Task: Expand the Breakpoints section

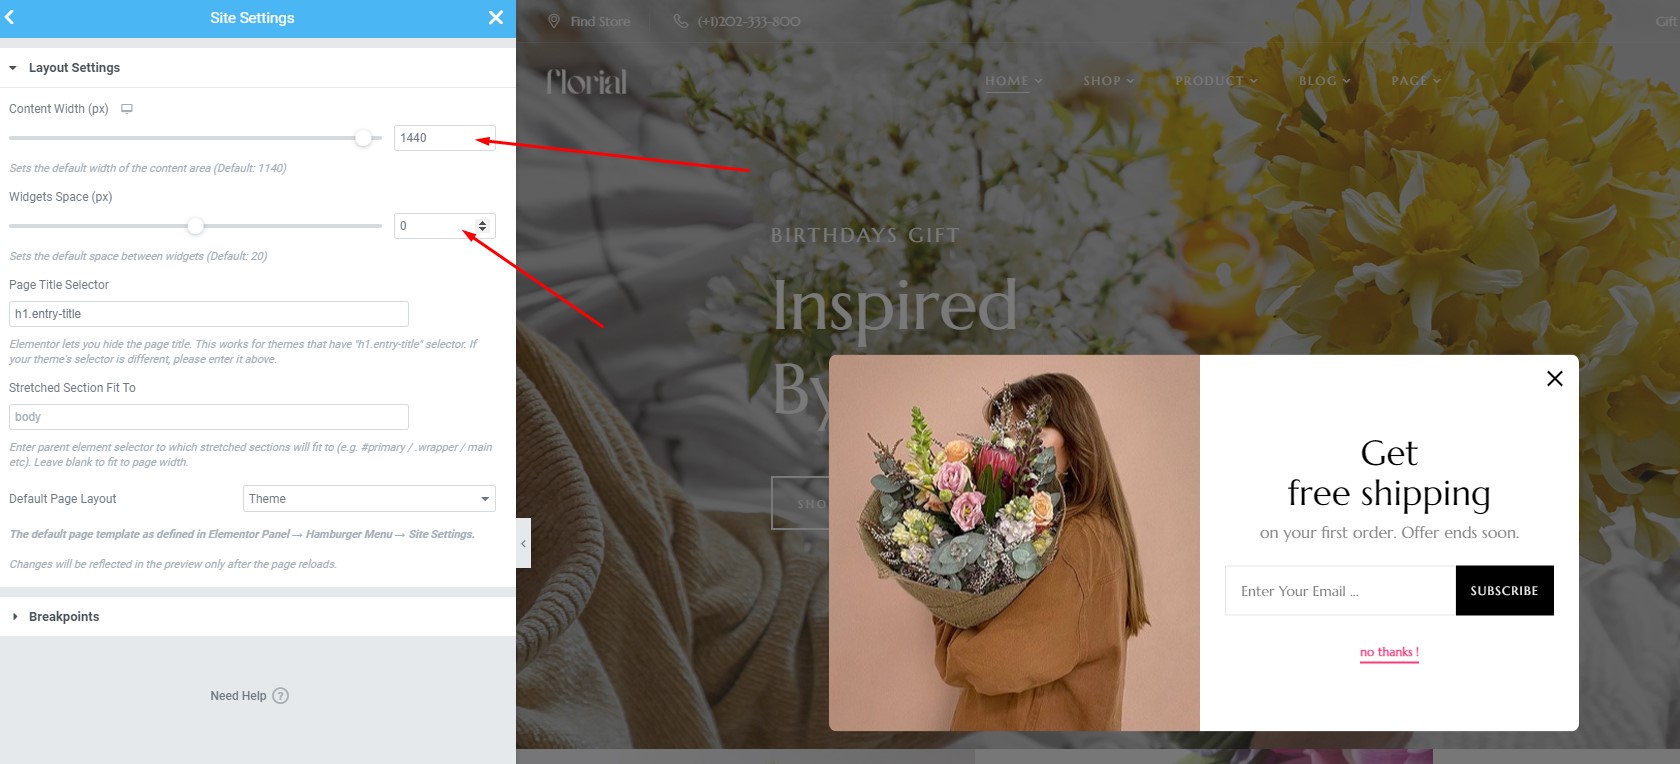Action: tap(56, 616)
